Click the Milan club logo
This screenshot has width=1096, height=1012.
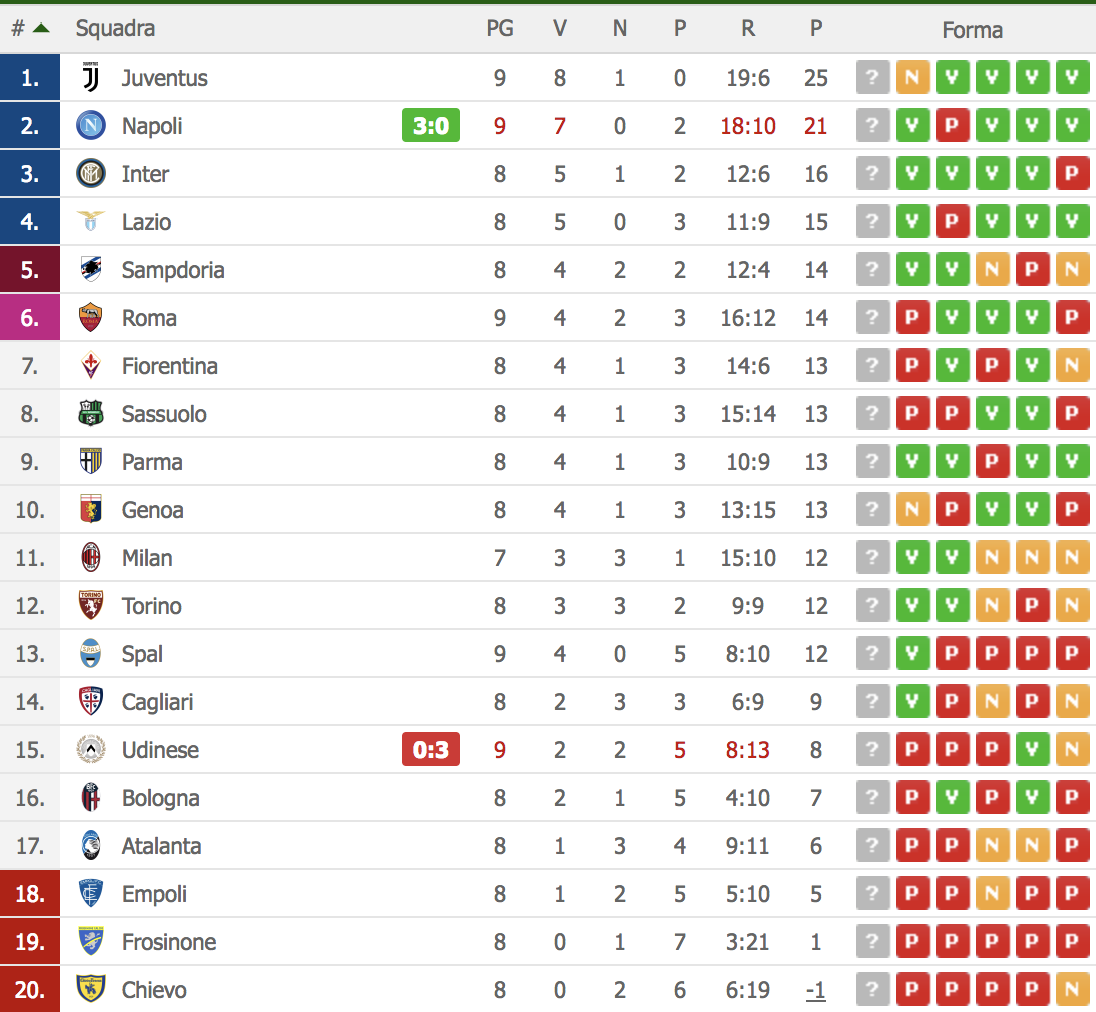point(91,558)
